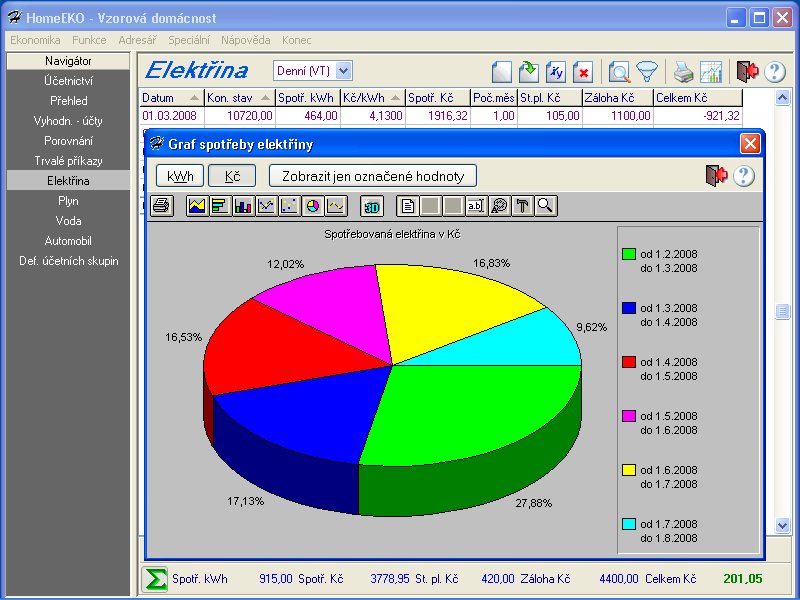Click the Spotř. kWh column header
This screenshot has height=600, width=800.
coord(308,97)
